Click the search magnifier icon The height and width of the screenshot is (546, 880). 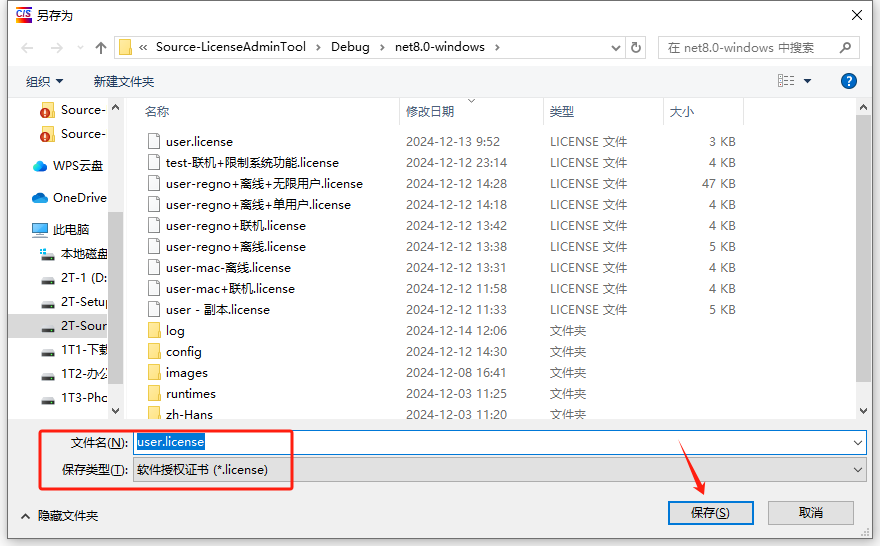(845, 48)
